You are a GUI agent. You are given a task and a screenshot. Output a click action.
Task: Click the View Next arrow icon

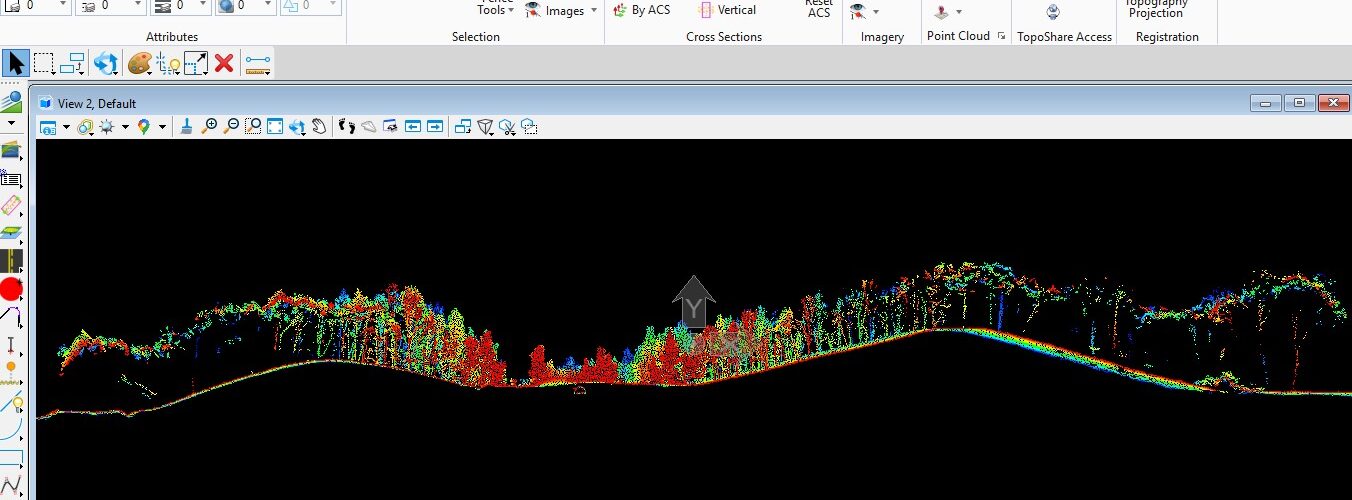435,126
